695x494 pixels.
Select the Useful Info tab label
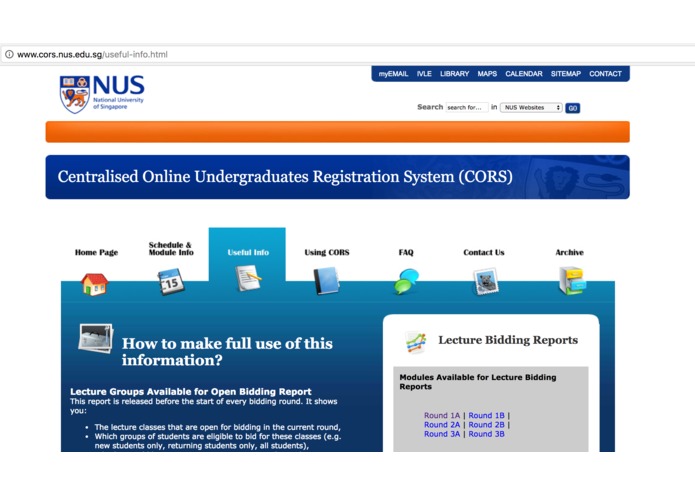coord(248,252)
